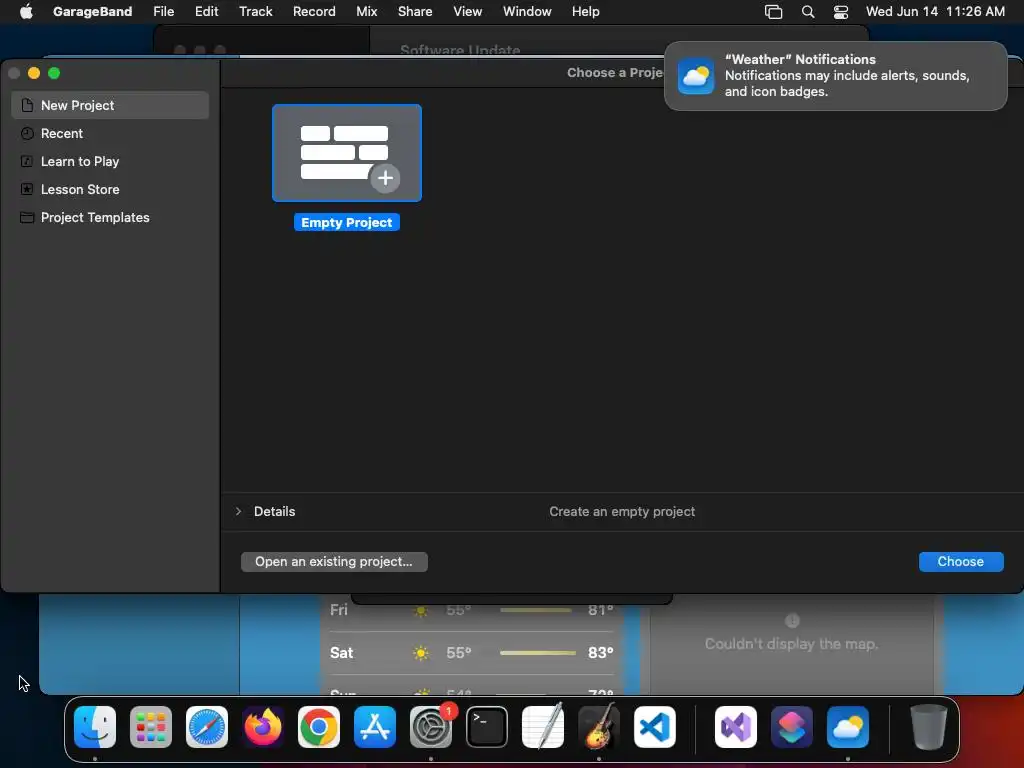Screen dimensions: 1024x768
Task: Click the Project Templates folder icon
Action: click(x=27, y=217)
